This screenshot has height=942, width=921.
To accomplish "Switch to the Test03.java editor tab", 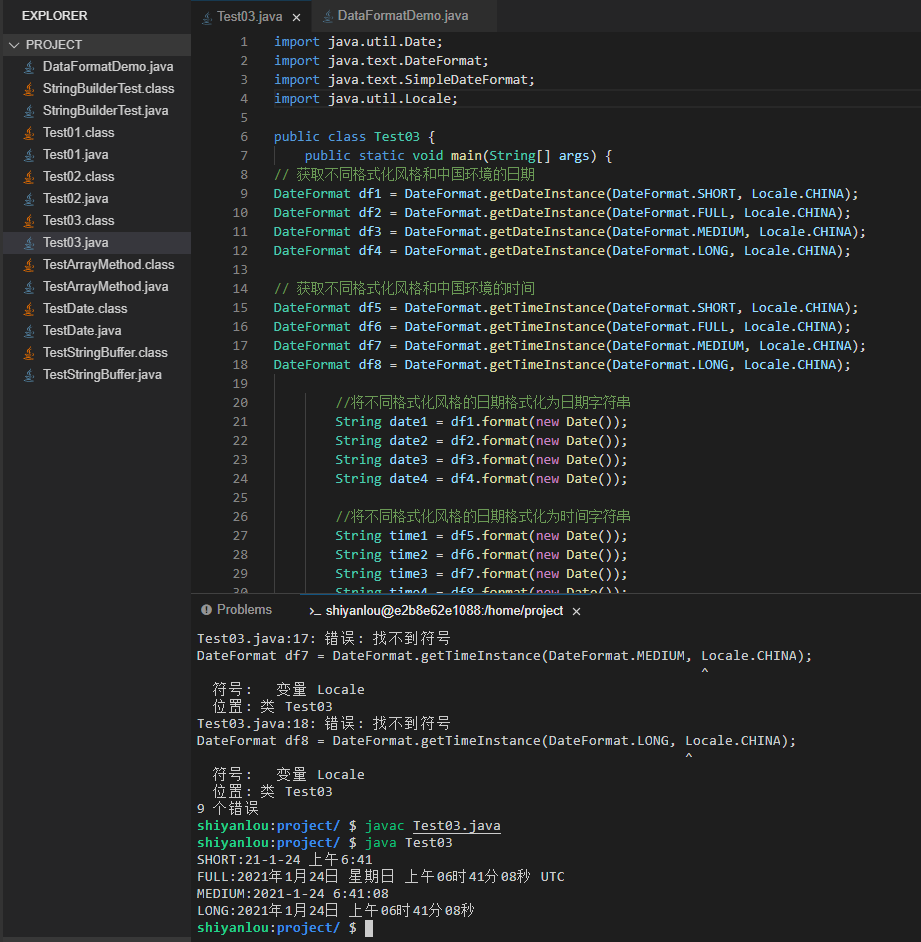I will tap(251, 16).
